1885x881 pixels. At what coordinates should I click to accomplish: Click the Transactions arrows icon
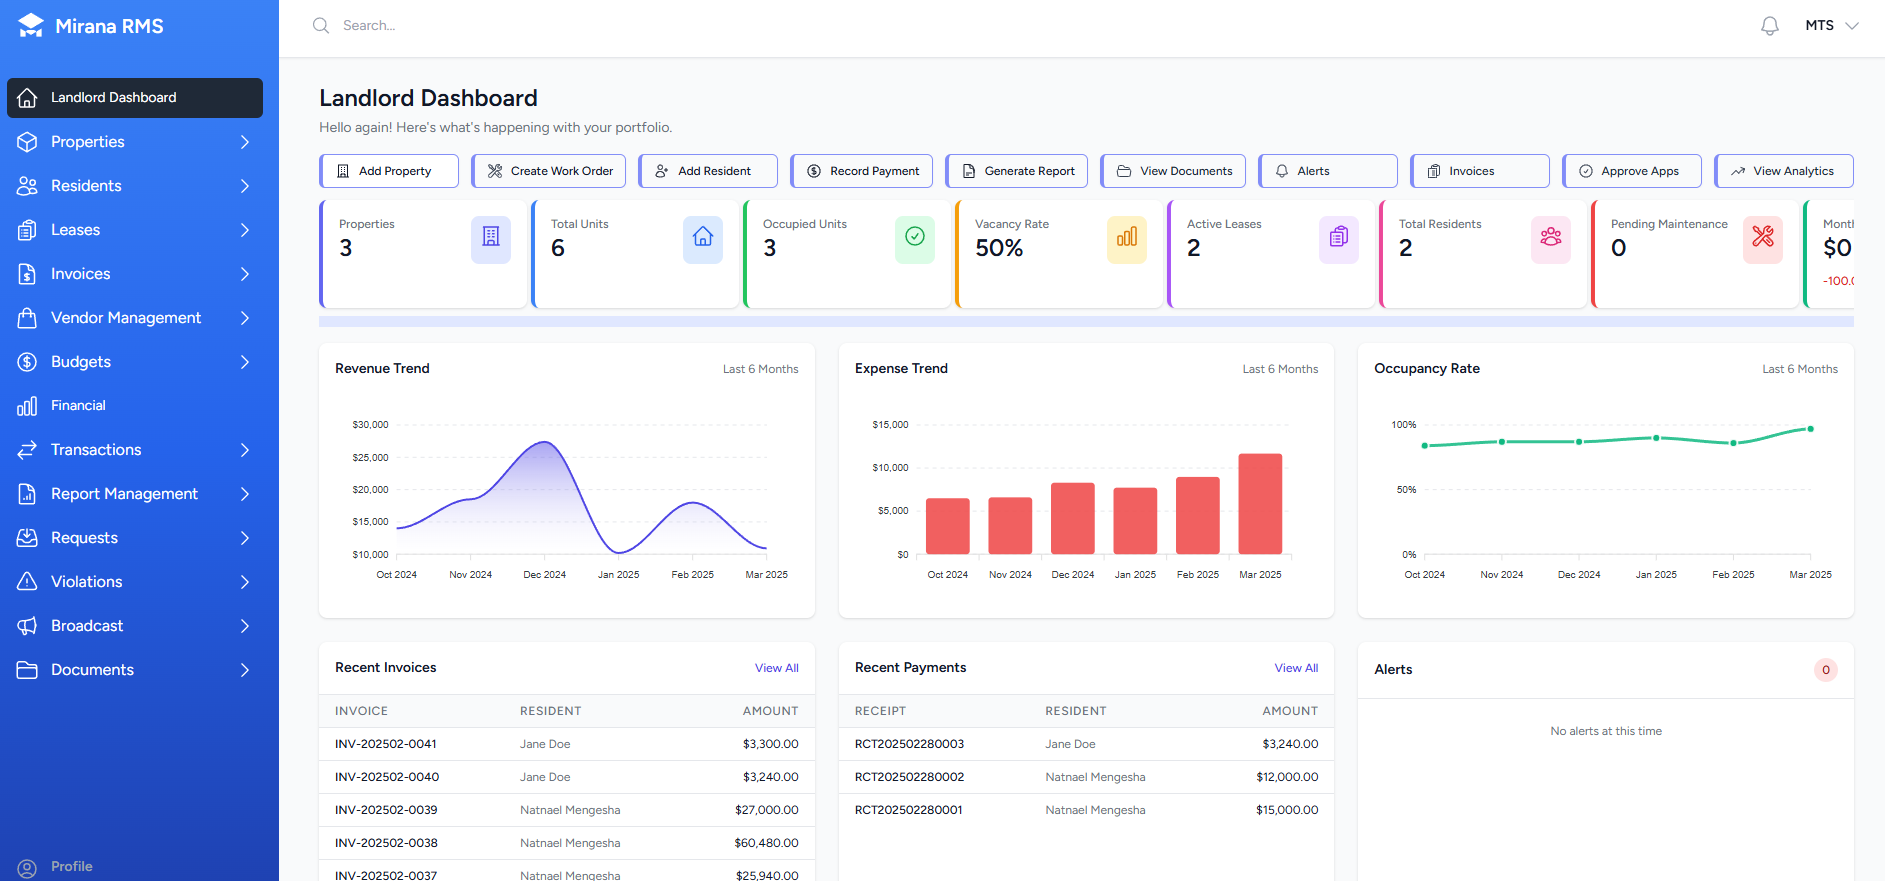(x=27, y=450)
